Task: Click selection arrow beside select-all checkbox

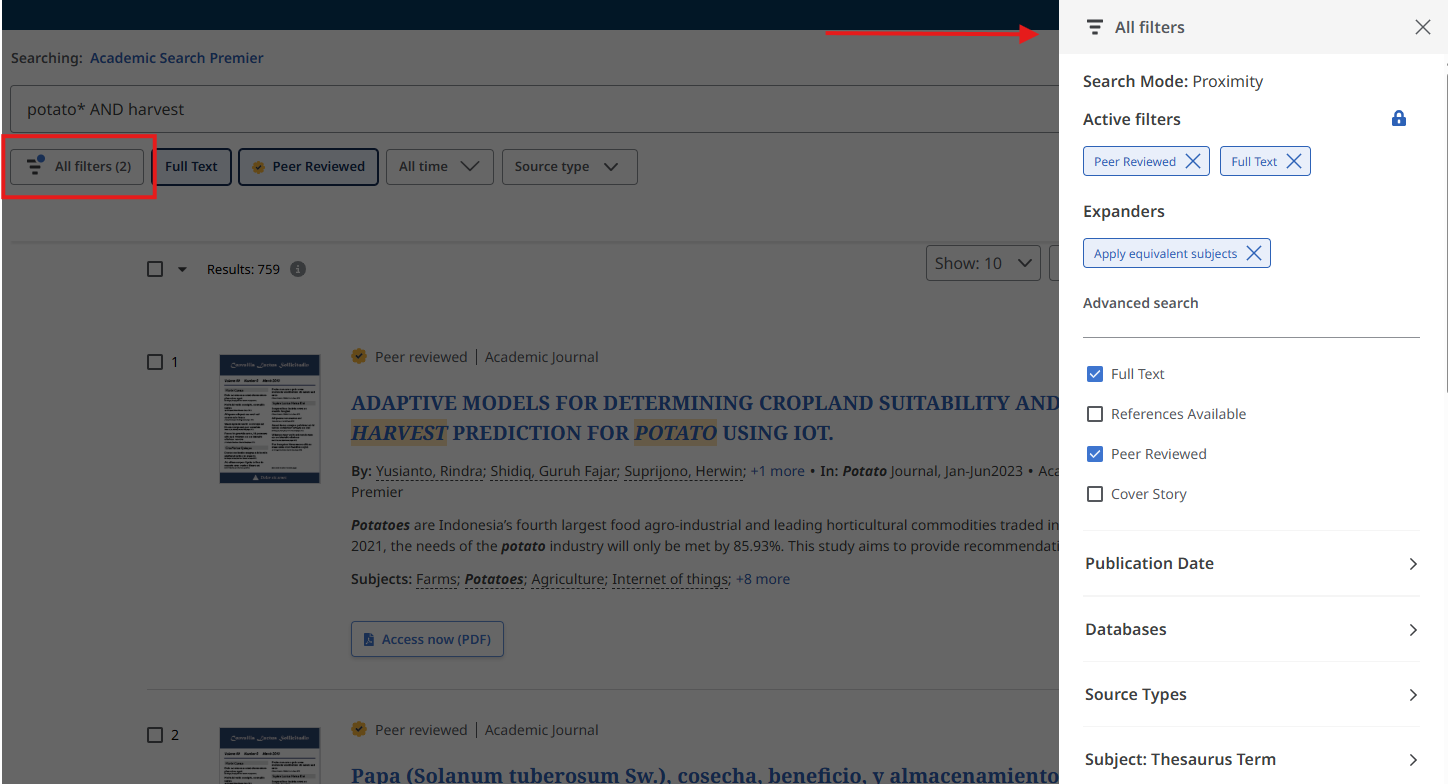Action: [x=182, y=269]
